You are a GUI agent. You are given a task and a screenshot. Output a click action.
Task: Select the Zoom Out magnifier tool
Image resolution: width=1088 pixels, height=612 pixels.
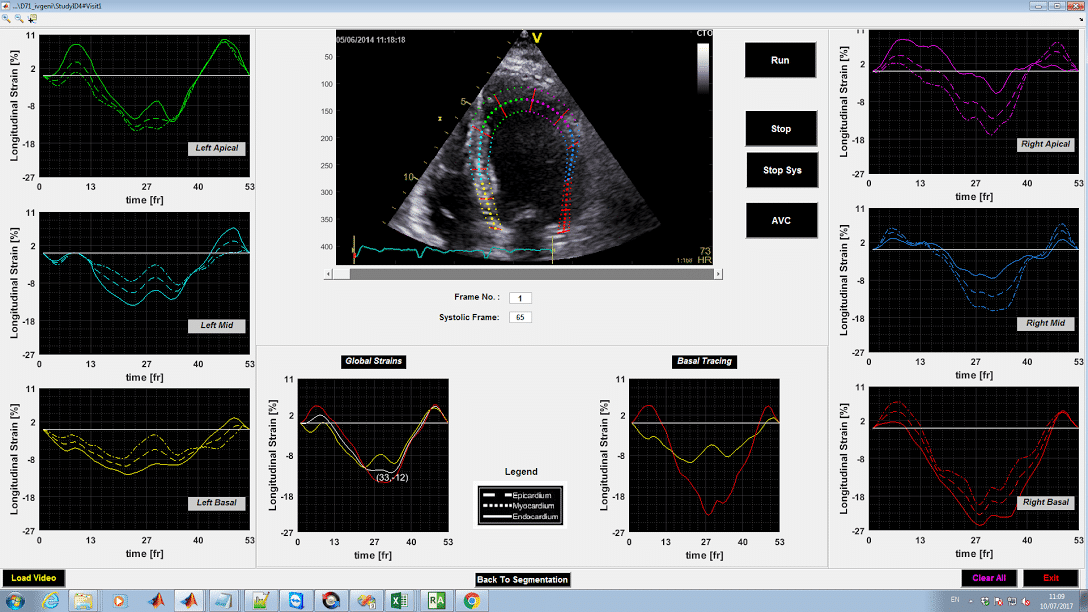point(19,18)
